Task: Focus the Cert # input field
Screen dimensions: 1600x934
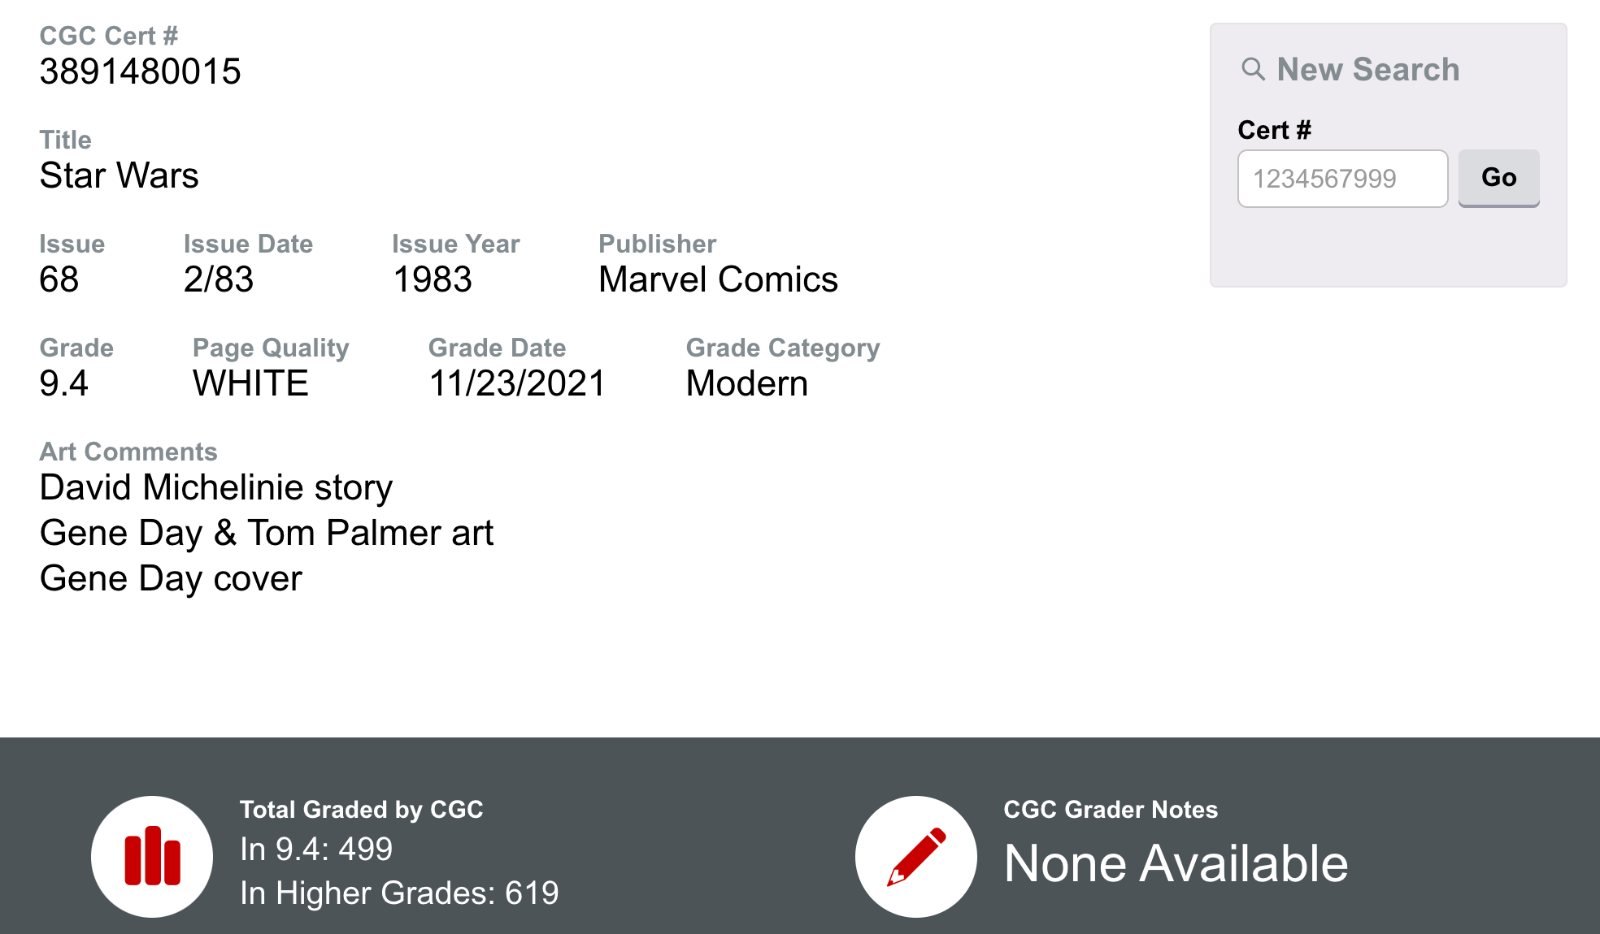Action: 1342,179
